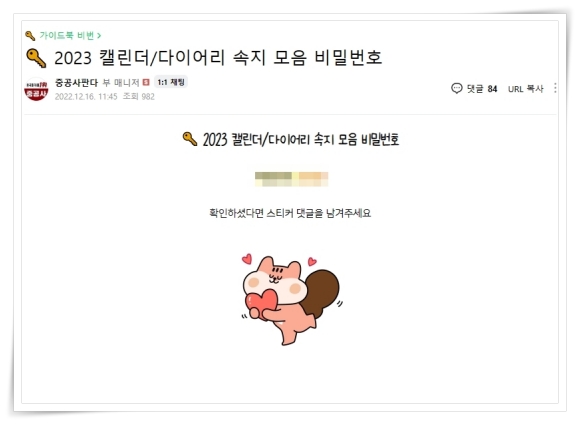Click the speech bubble comment icon

(456, 88)
